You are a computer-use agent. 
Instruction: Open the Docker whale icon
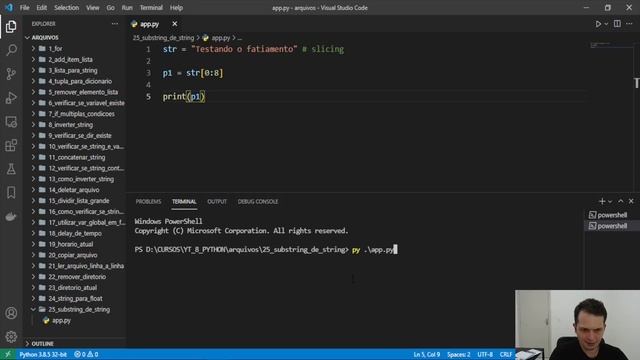point(11,216)
